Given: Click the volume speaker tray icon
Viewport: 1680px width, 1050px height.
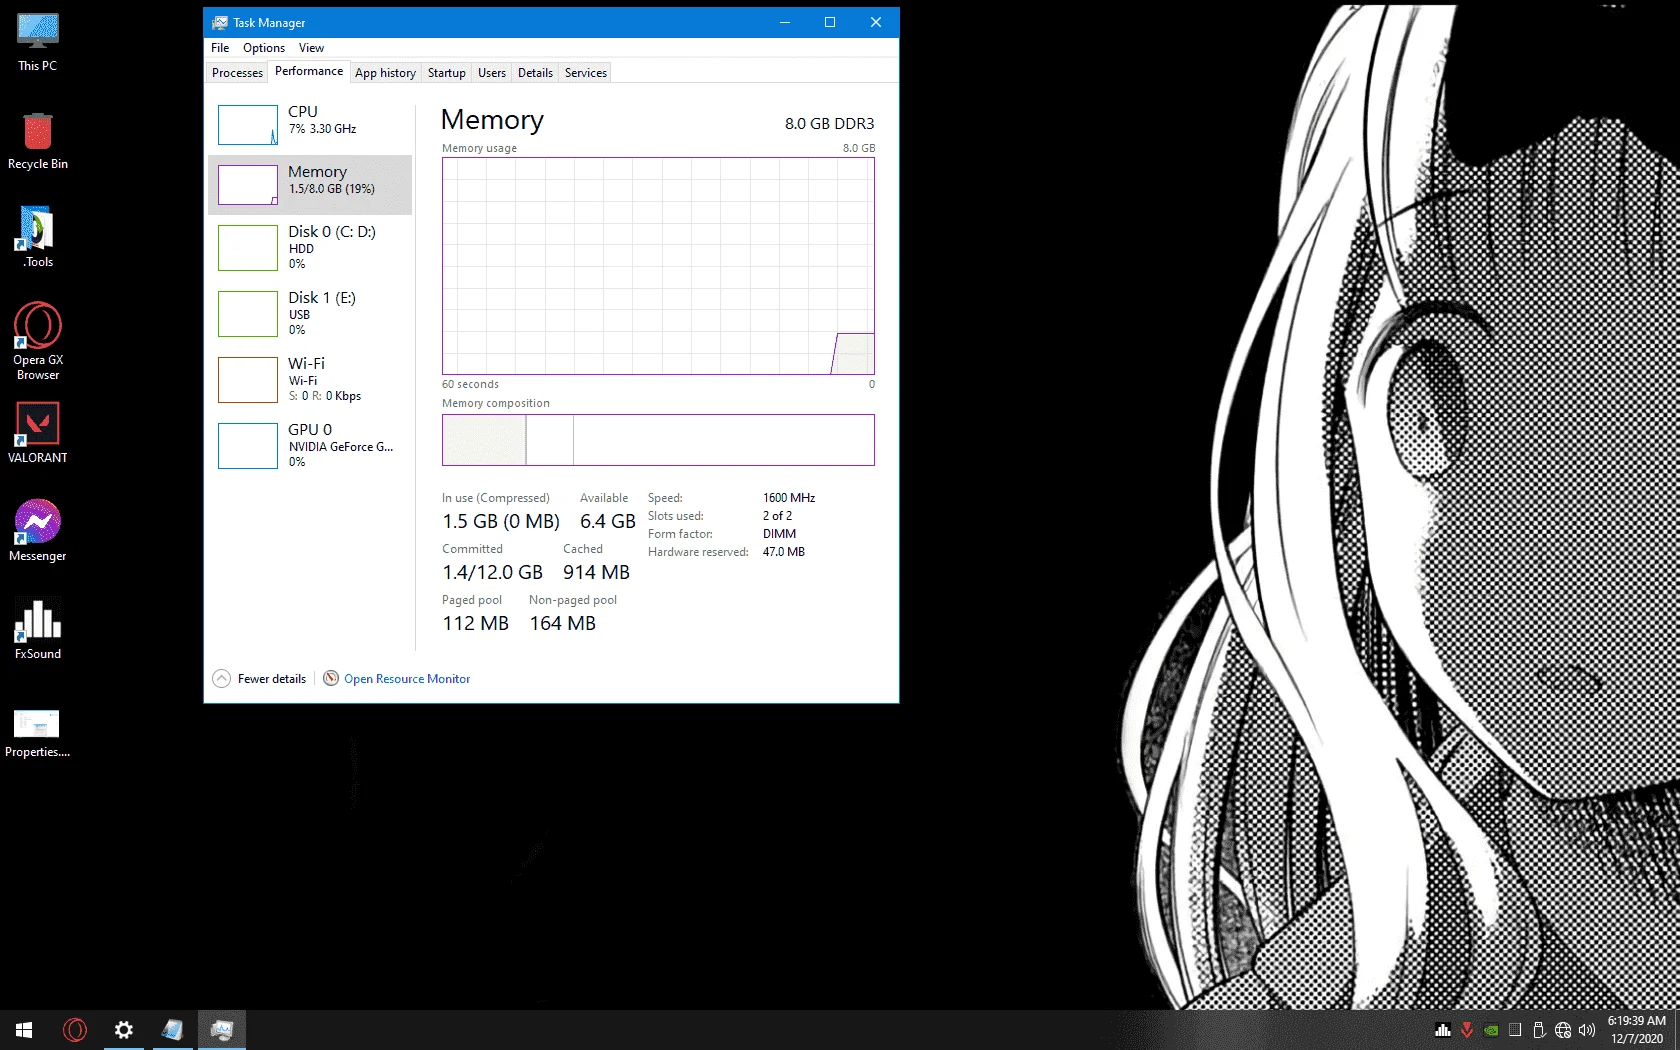Looking at the screenshot, I should pyautogui.click(x=1587, y=1030).
